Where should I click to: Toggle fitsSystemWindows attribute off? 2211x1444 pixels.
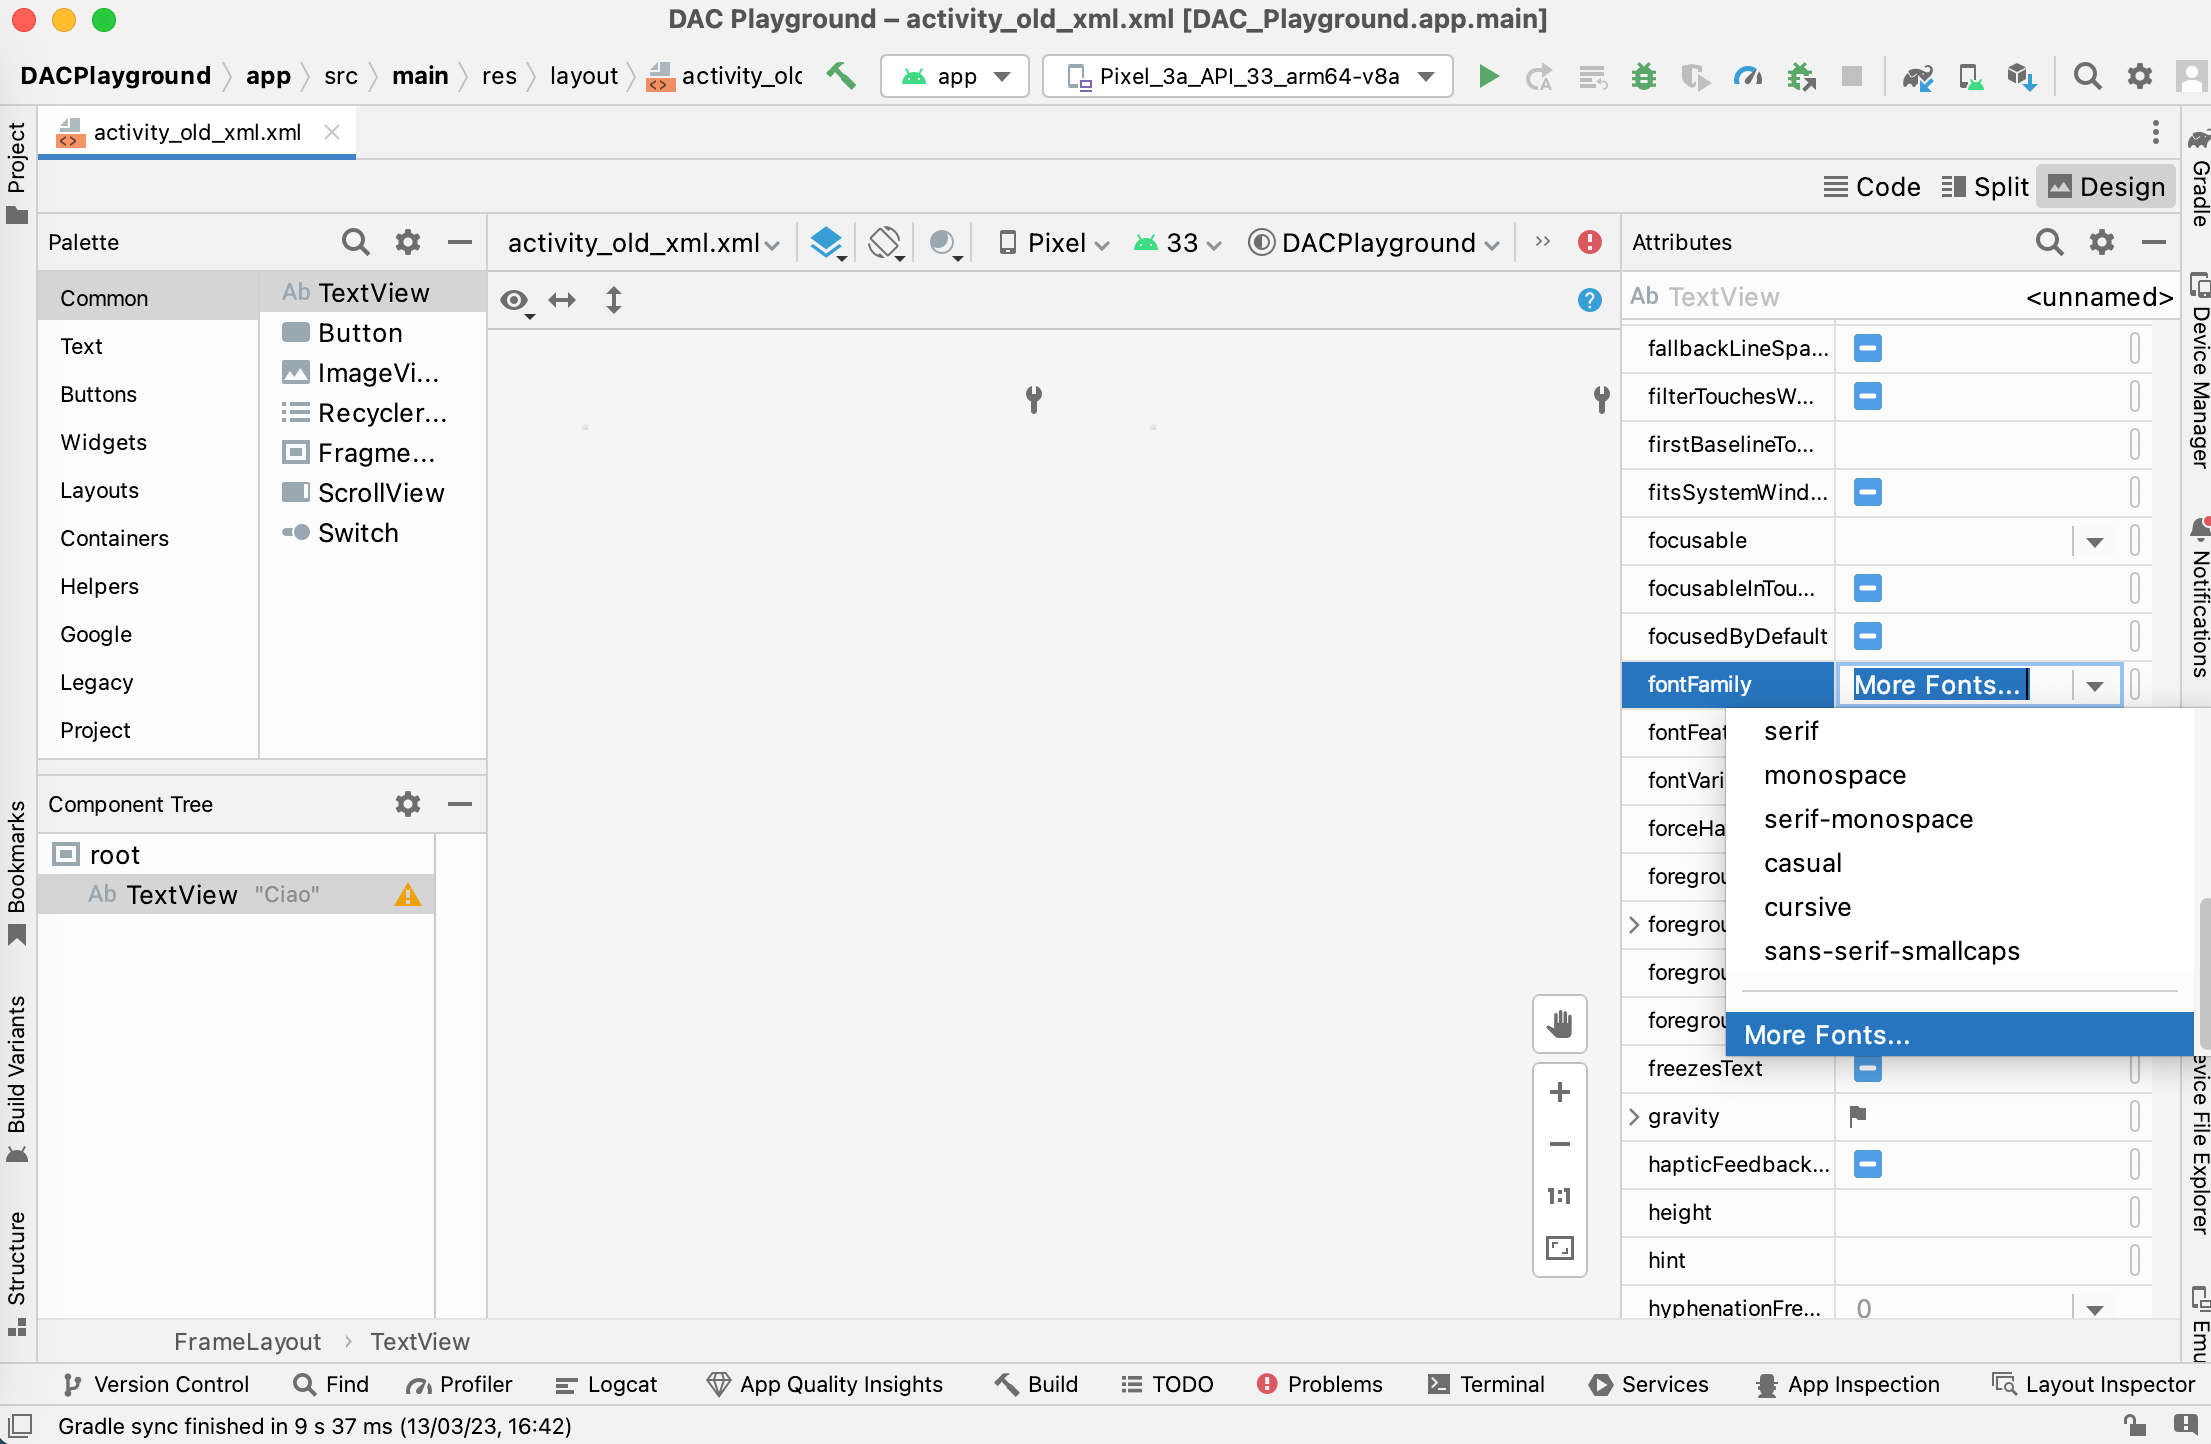pyautogui.click(x=1868, y=493)
